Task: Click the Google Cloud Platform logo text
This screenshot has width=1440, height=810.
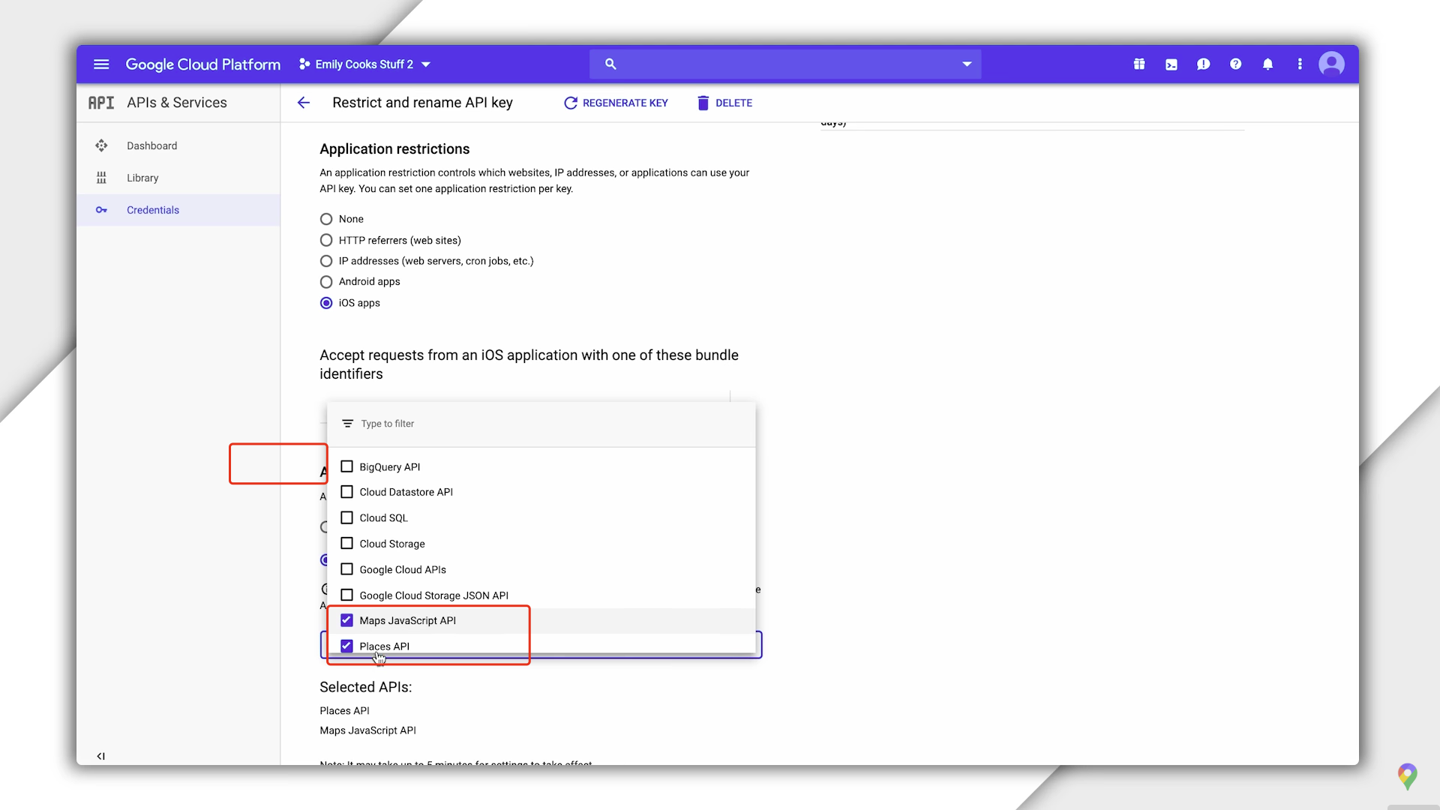Action: [x=203, y=64]
